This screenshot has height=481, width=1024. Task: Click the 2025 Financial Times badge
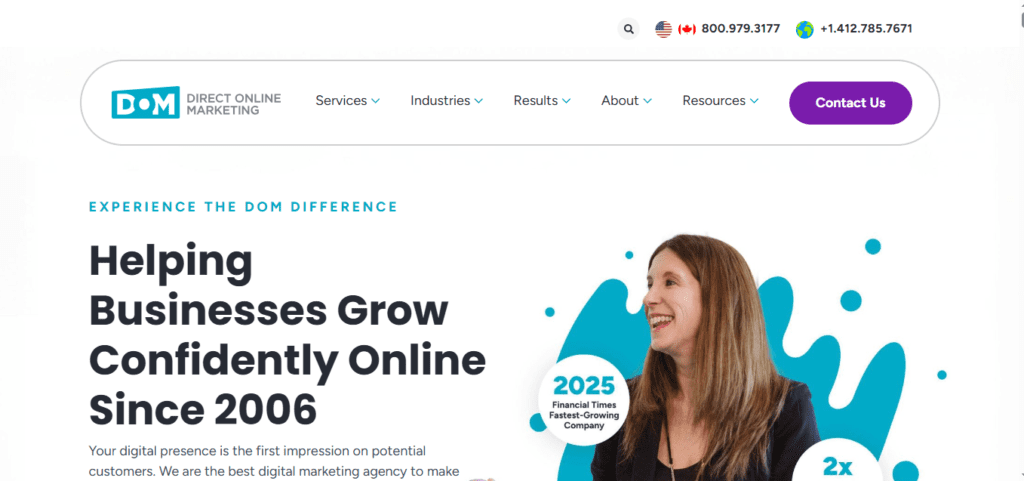pyautogui.click(x=584, y=400)
